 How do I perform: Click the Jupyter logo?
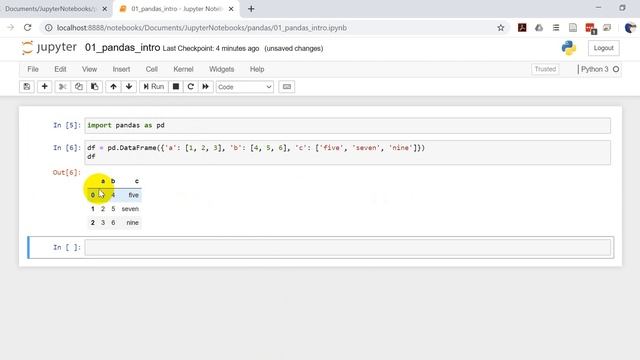[49, 47]
